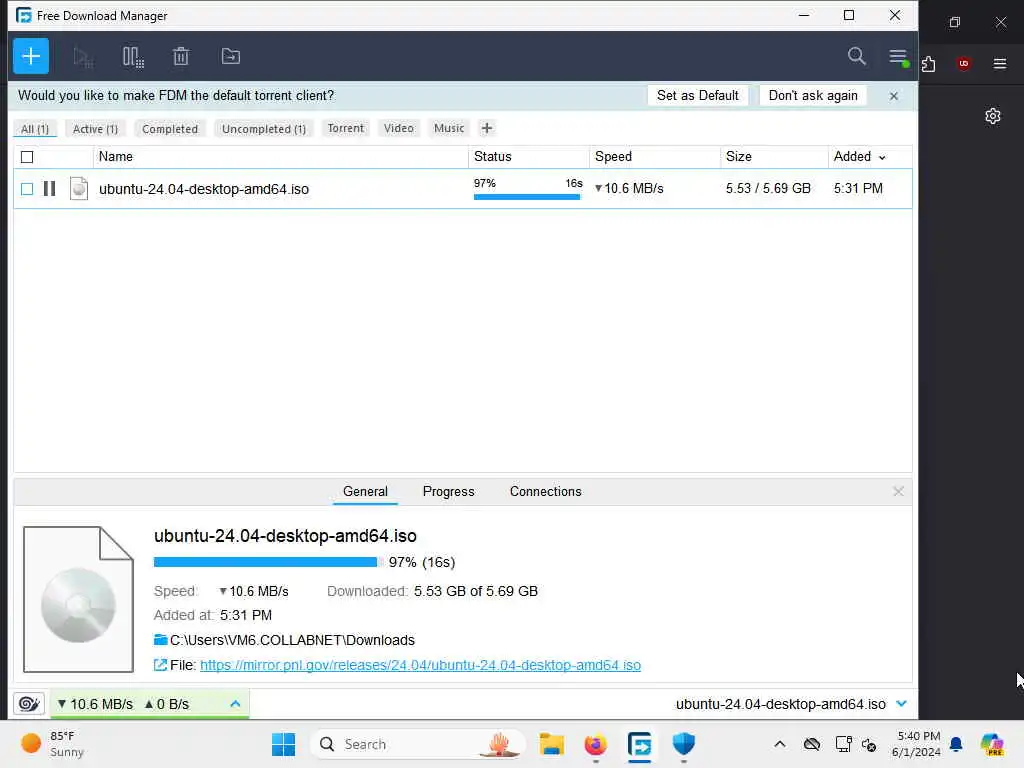The width and height of the screenshot is (1024, 768).
Task: Add a new filter tag with plus
Action: click(x=487, y=128)
